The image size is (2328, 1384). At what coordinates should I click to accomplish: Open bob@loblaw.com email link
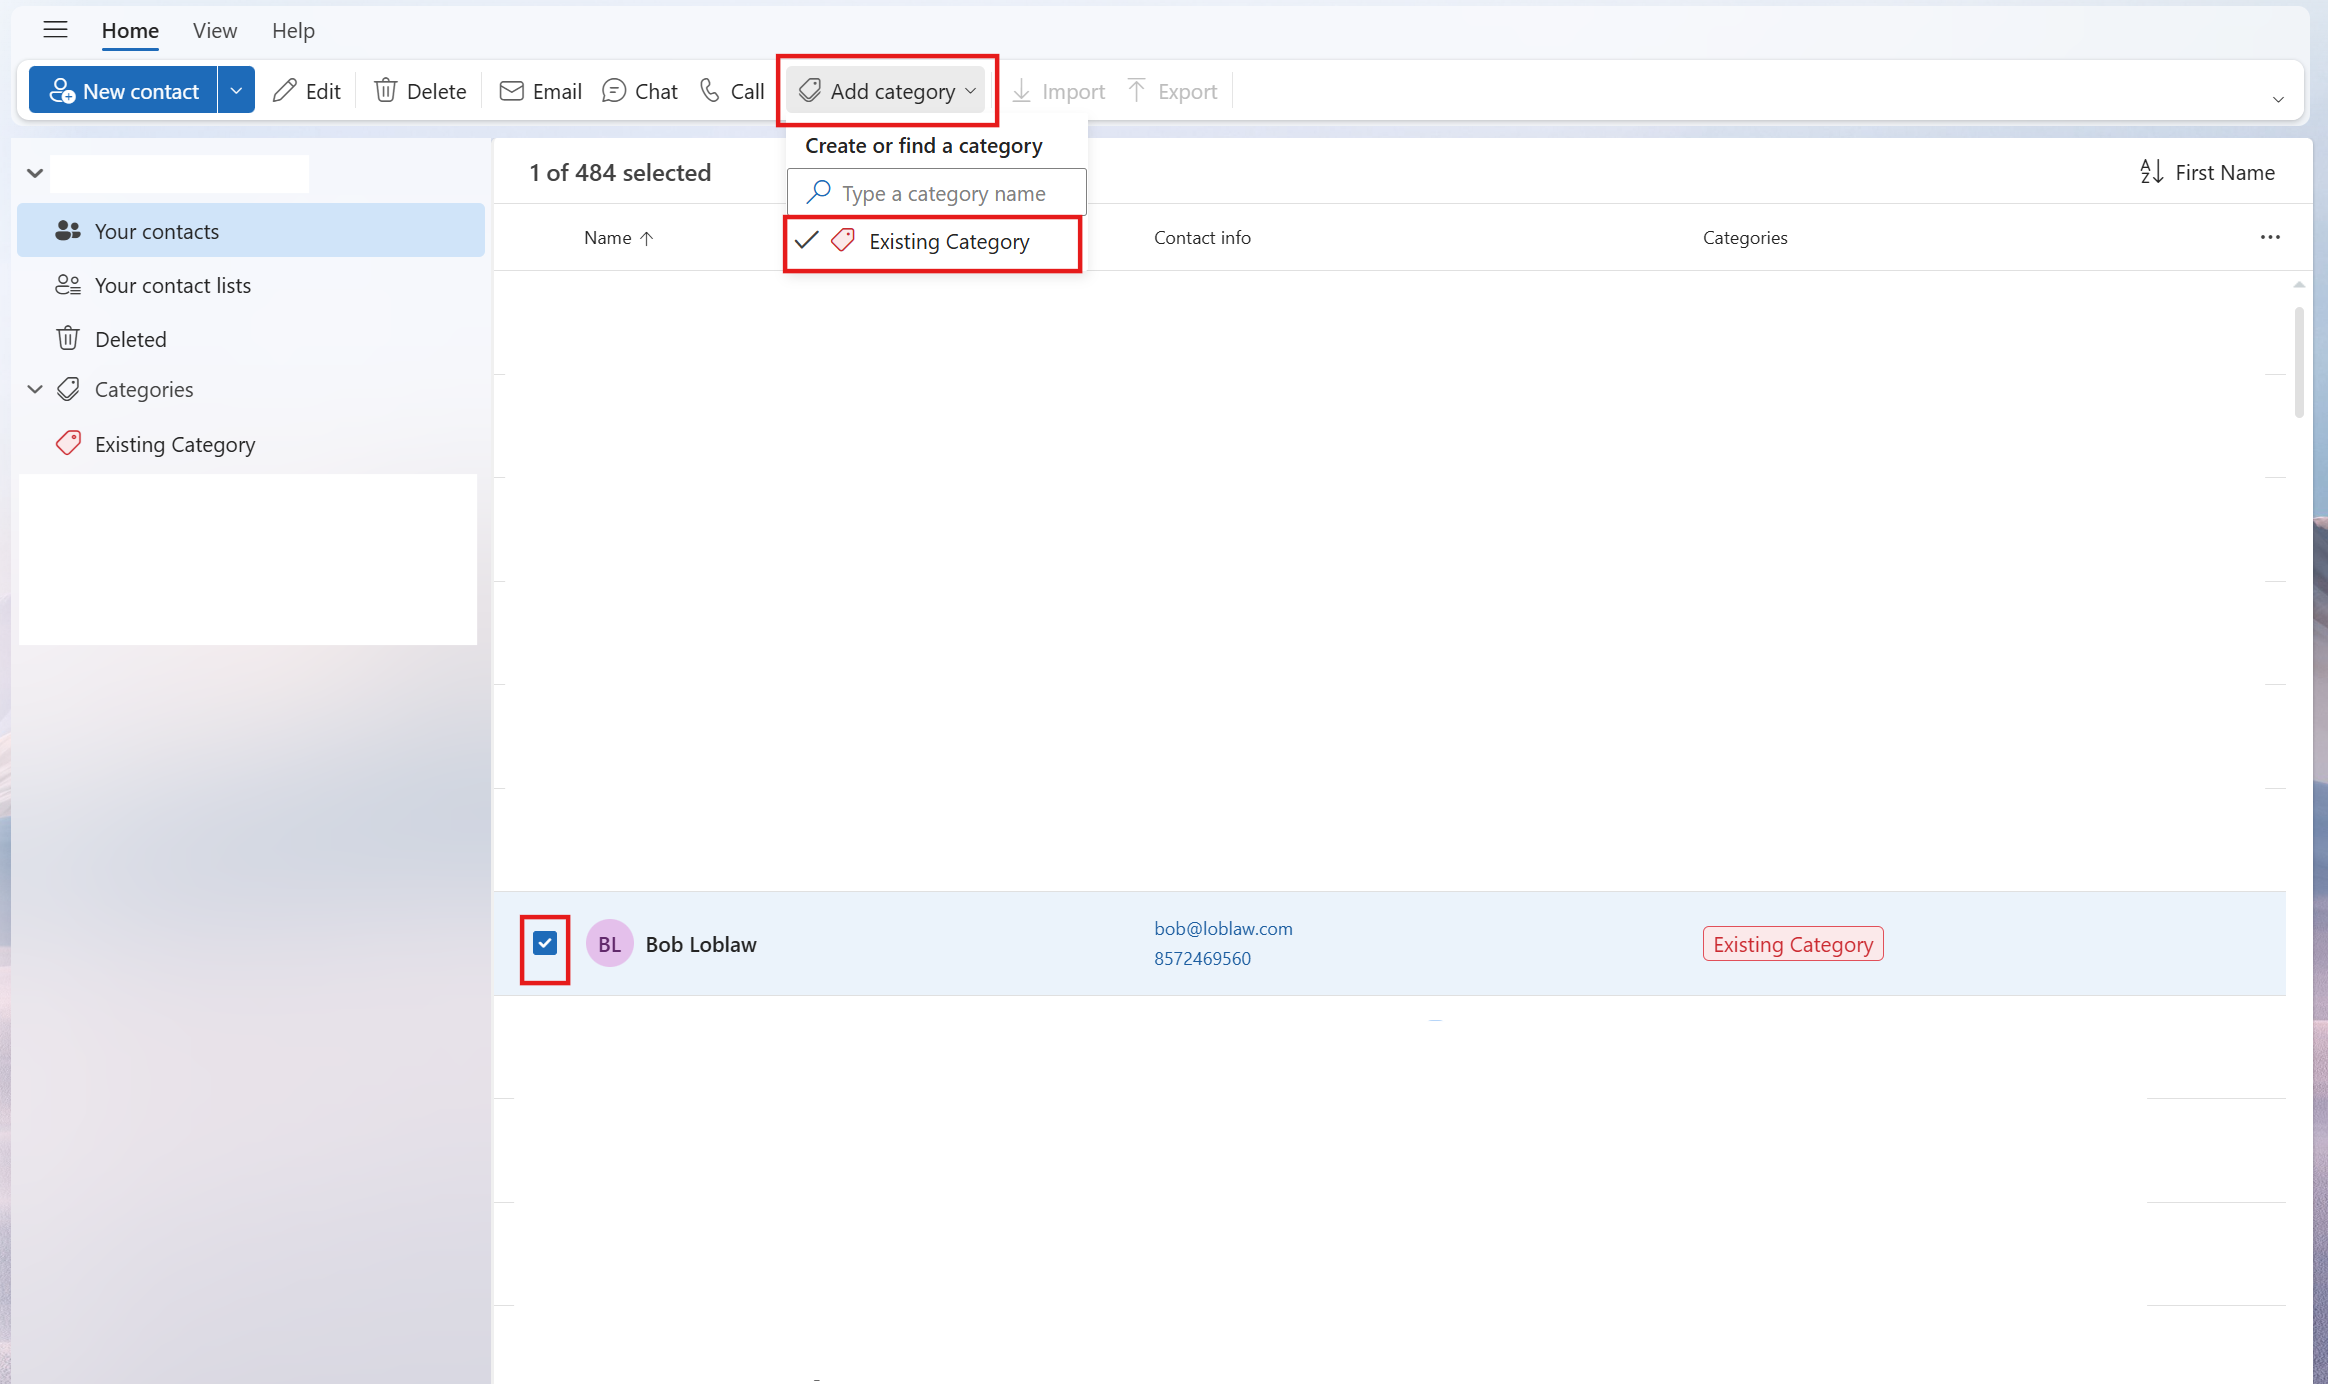(x=1222, y=928)
